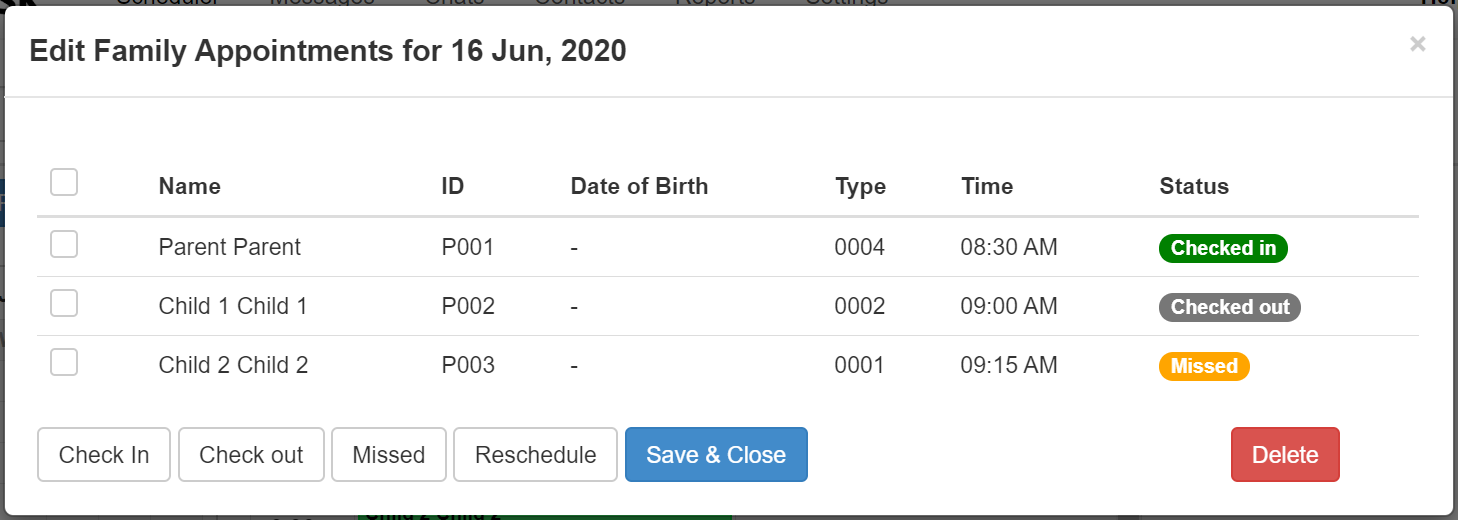Select the Child 1 Child 1 checkbox
1458x520 pixels.
[64, 304]
